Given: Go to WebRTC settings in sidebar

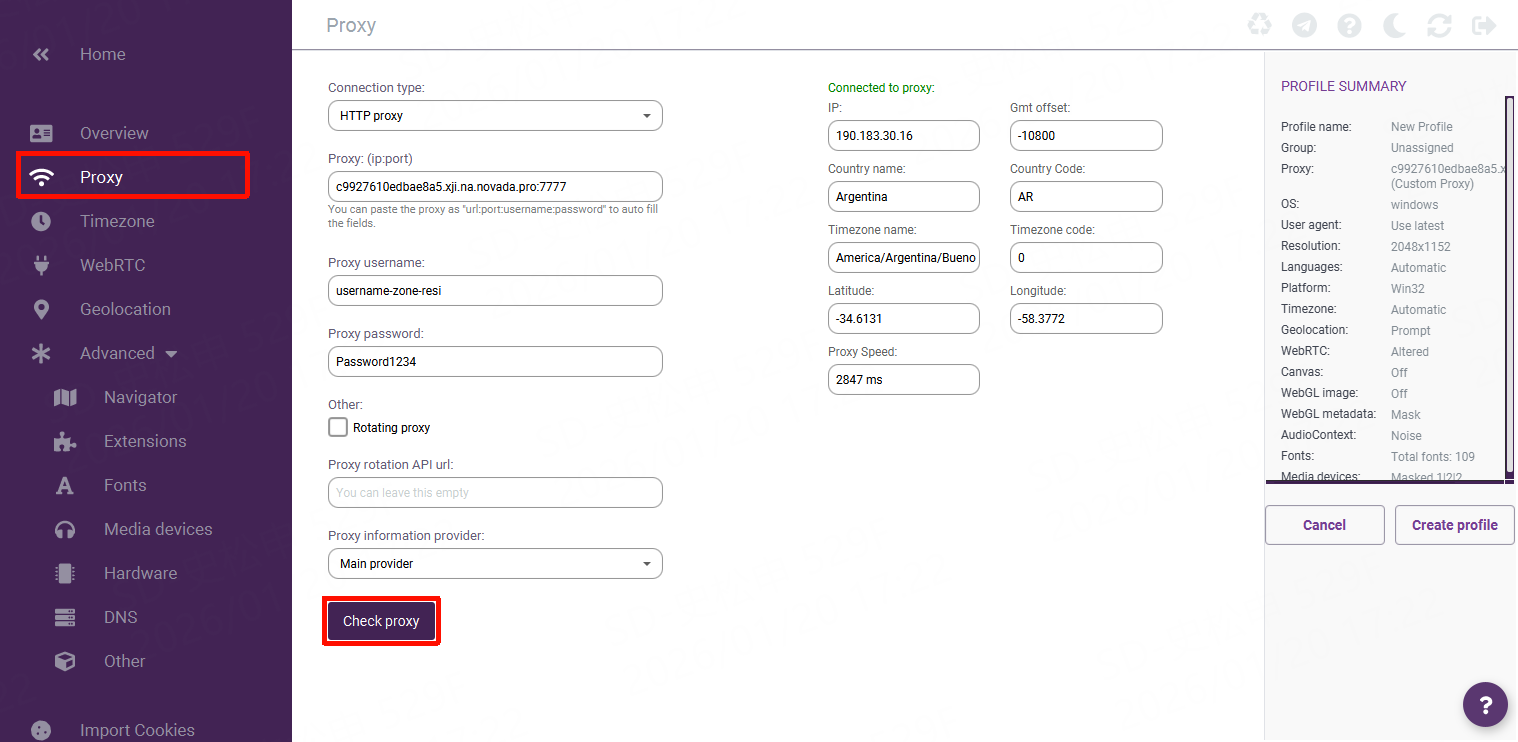Looking at the screenshot, I should pos(112,265).
